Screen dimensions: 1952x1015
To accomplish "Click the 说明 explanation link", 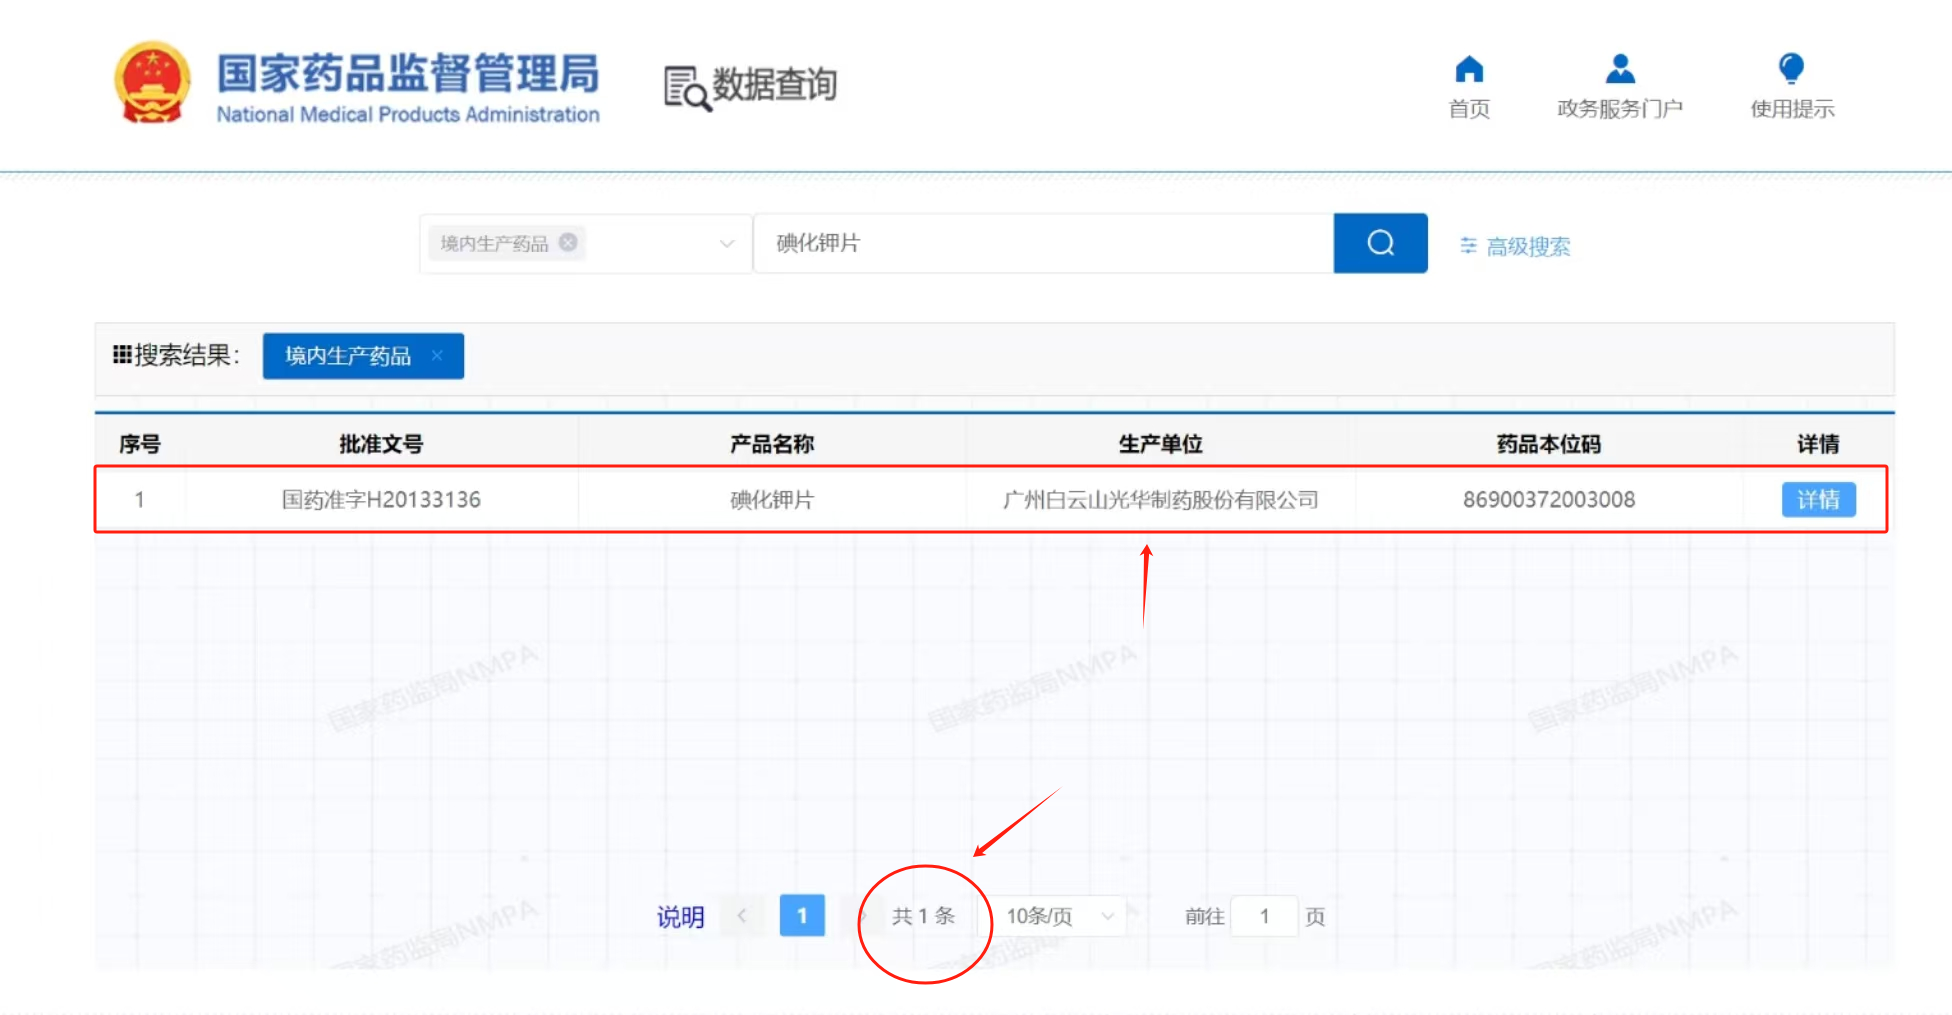I will 680,917.
